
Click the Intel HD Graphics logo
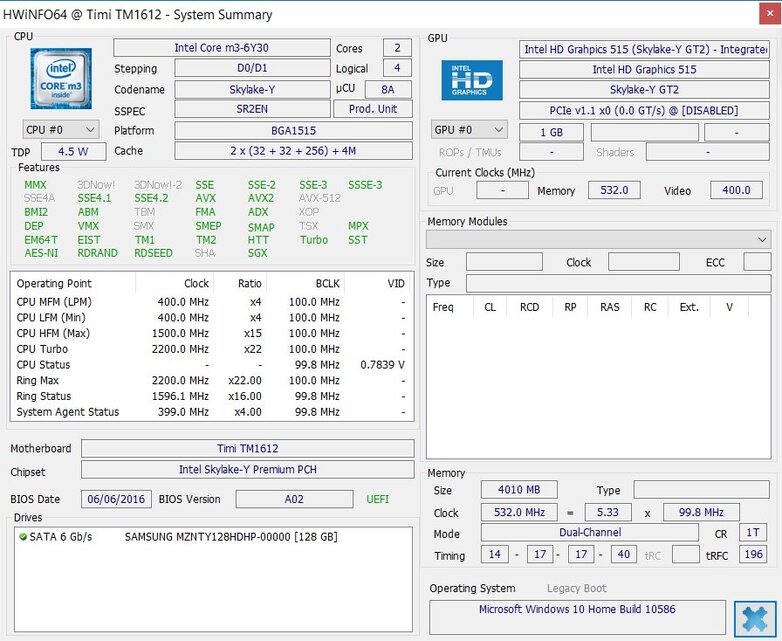click(x=472, y=80)
